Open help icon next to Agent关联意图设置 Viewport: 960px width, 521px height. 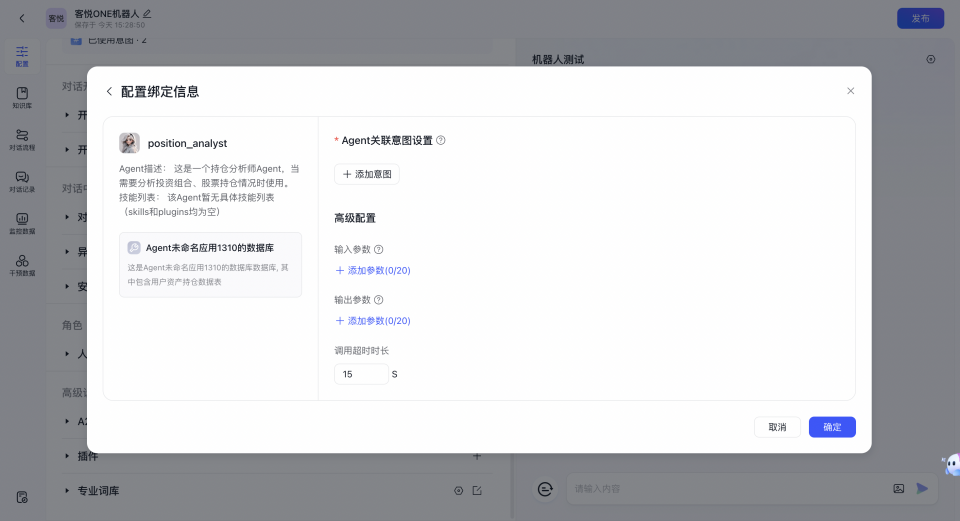tap(441, 140)
